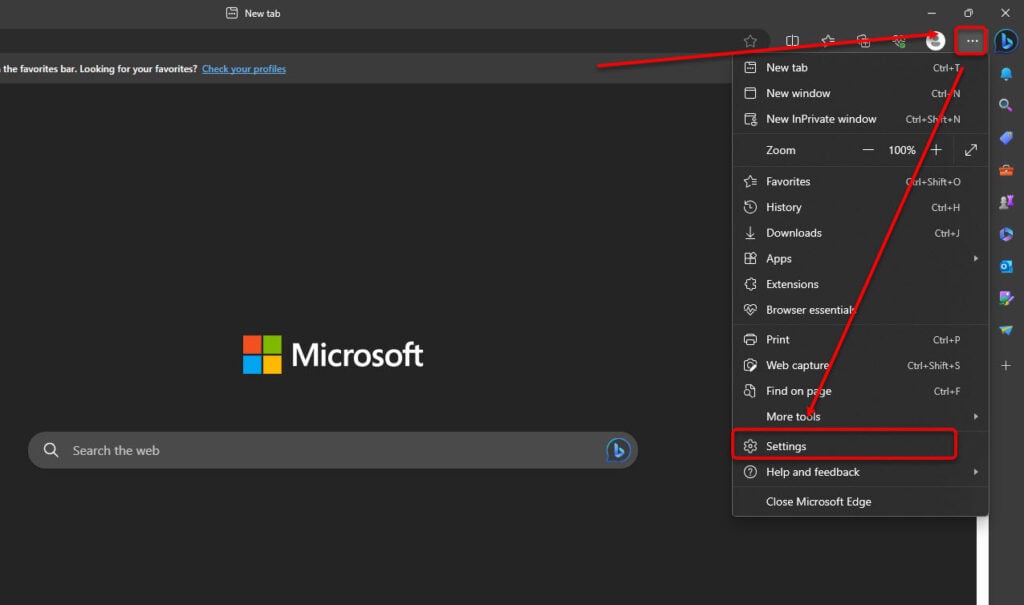Open sidebar Tools briefcase icon
Viewport: 1024px width, 605px height.
coord(1006,170)
